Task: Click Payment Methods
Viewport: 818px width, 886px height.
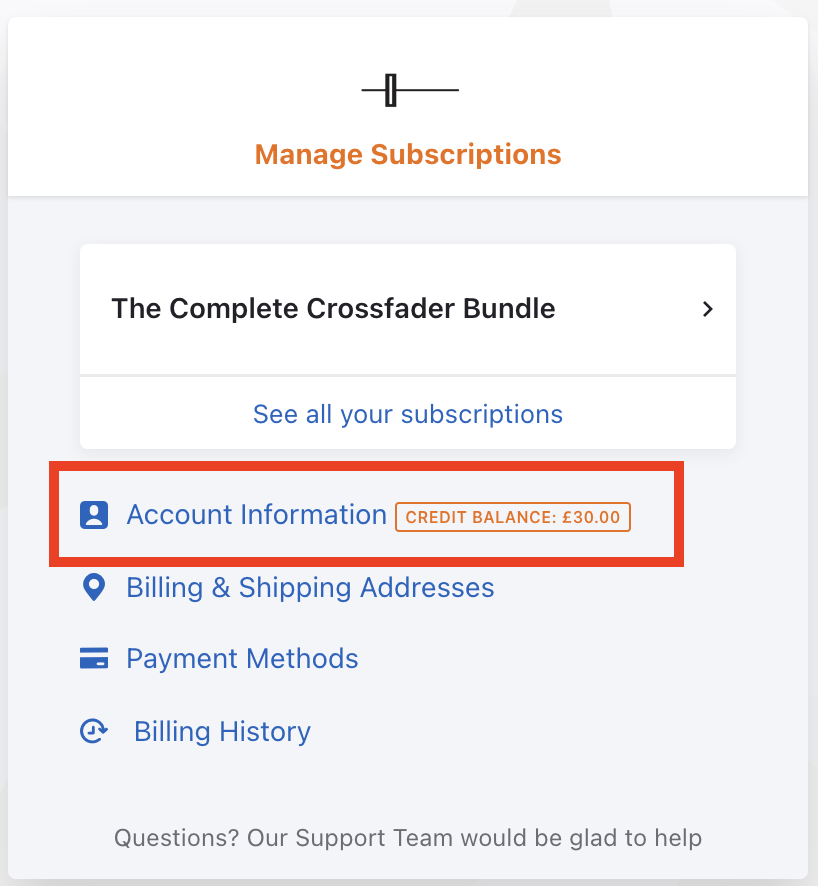Action: point(242,658)
